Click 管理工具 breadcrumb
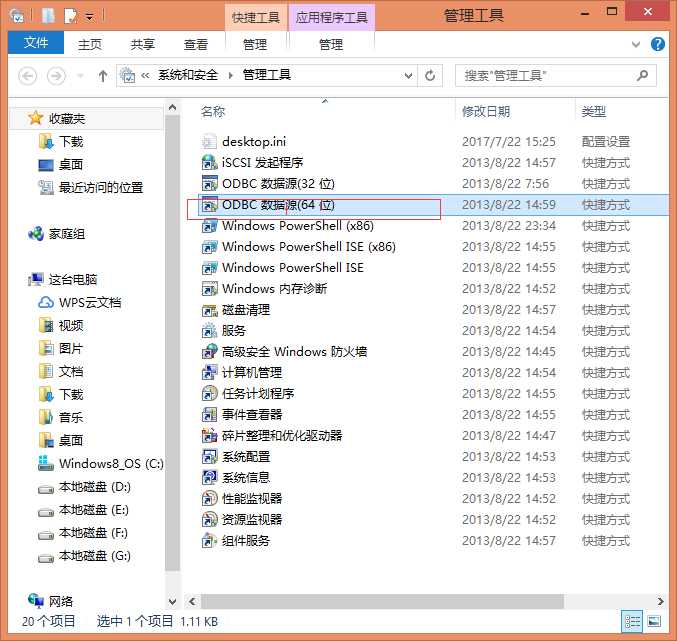 (x=266, y=75)
